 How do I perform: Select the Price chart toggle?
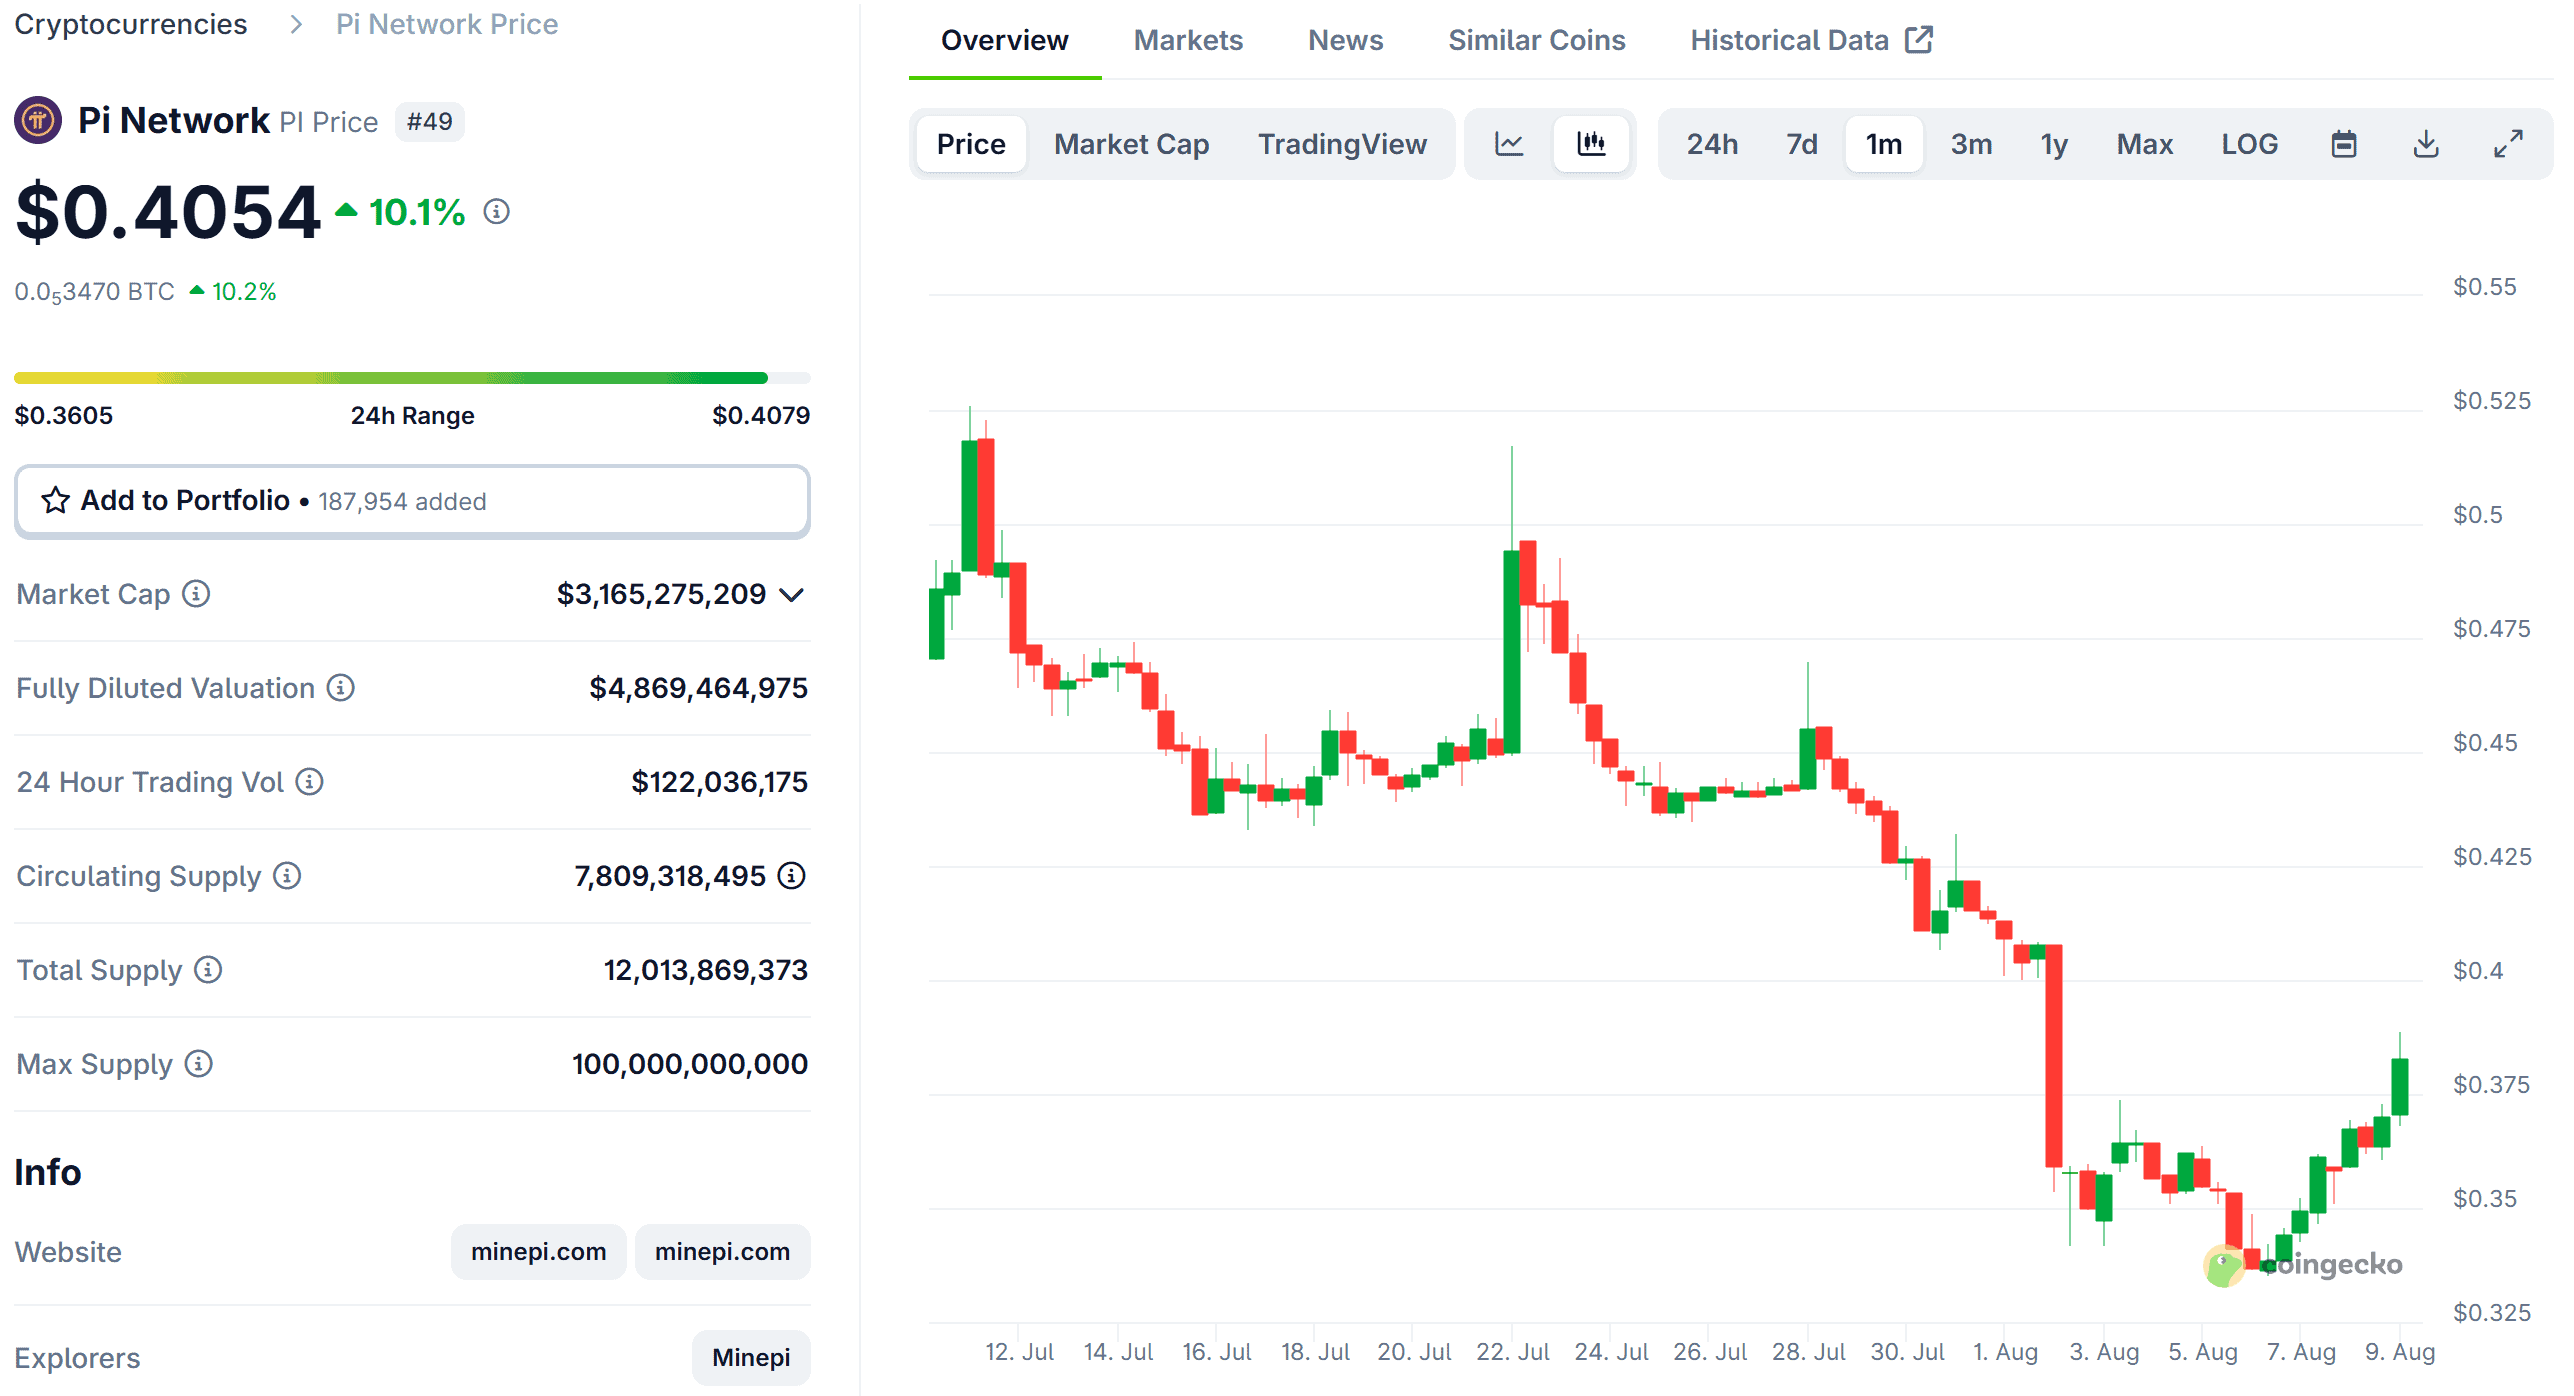pyautogui.click(x=971, y=144)
